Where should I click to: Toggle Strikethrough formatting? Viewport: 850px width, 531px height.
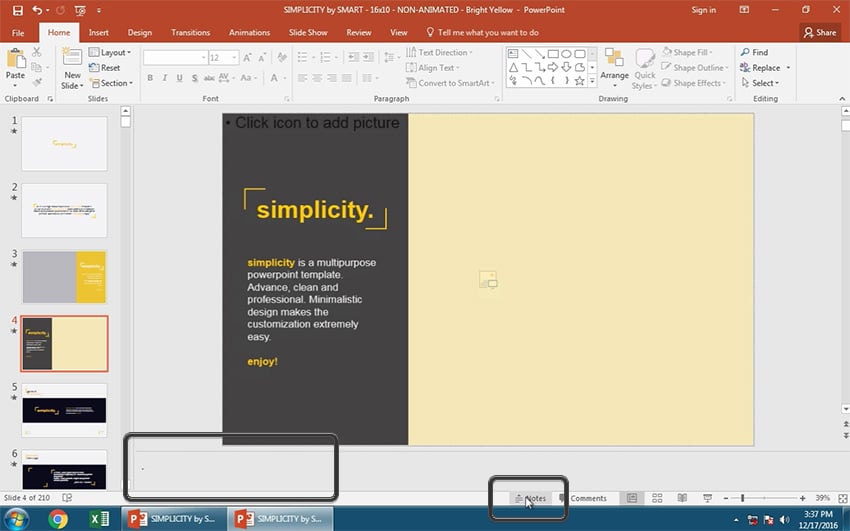click(209, 78)
